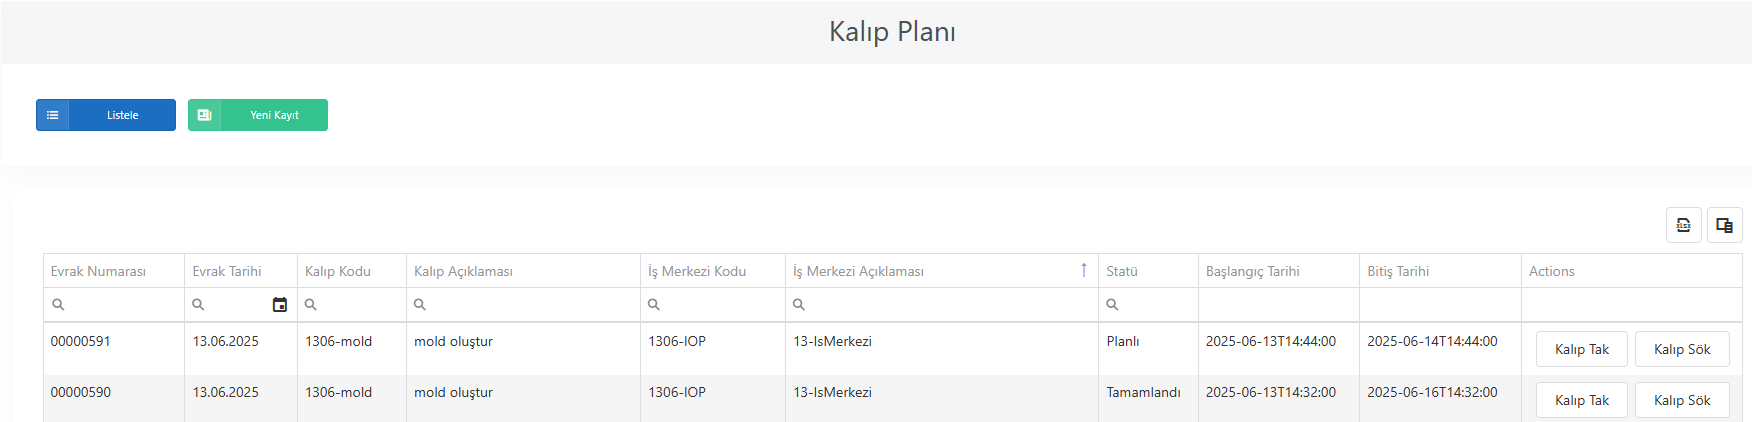Create a new record with Yeni Kayıt
1752x422 pixels.
coord(258,115)
